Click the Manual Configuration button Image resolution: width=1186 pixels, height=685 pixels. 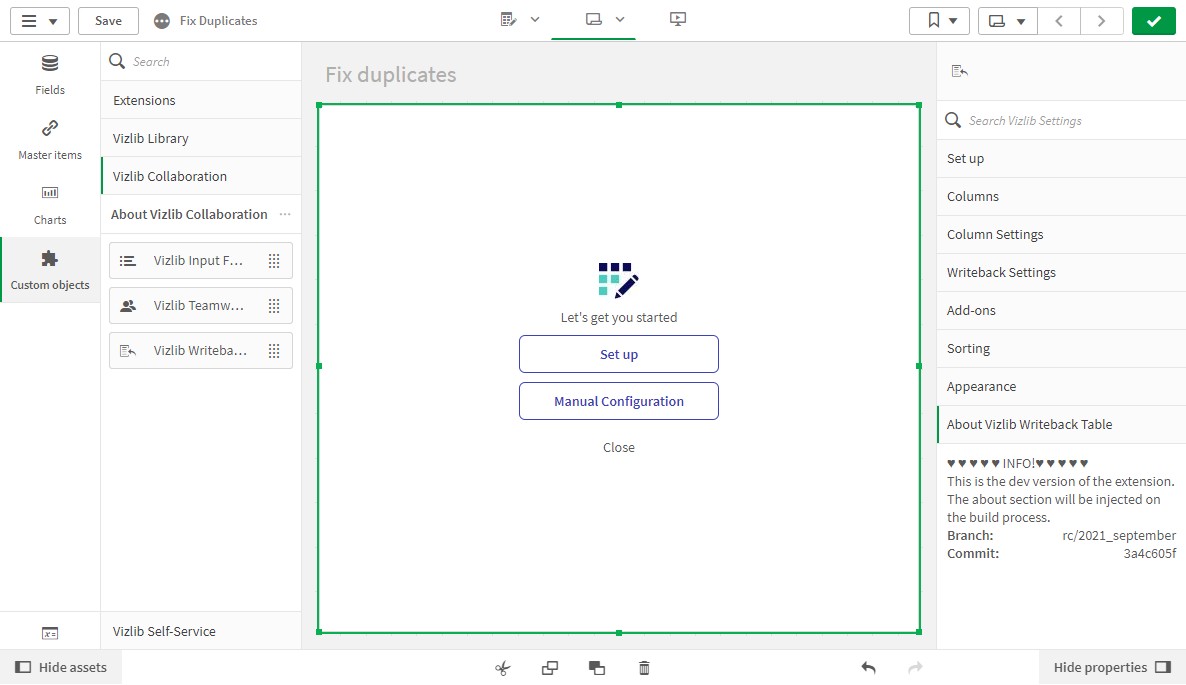(x=619, y=401)
